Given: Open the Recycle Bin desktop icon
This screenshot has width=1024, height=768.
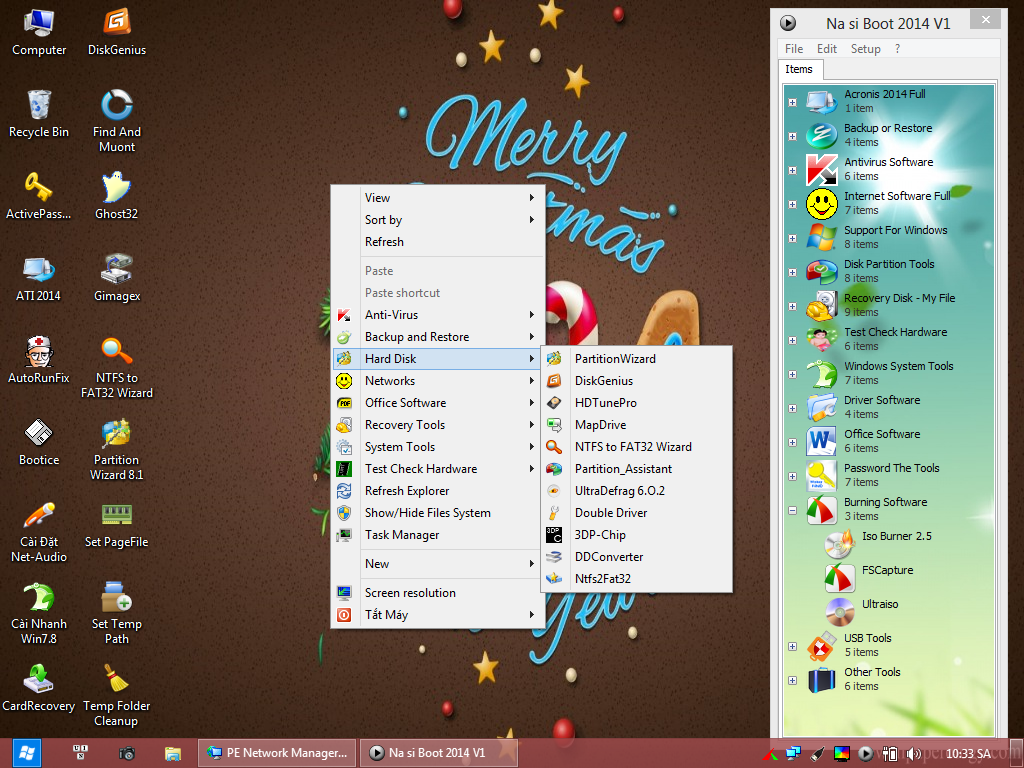Looking at the screenshot, I should [x=39, y=114].
